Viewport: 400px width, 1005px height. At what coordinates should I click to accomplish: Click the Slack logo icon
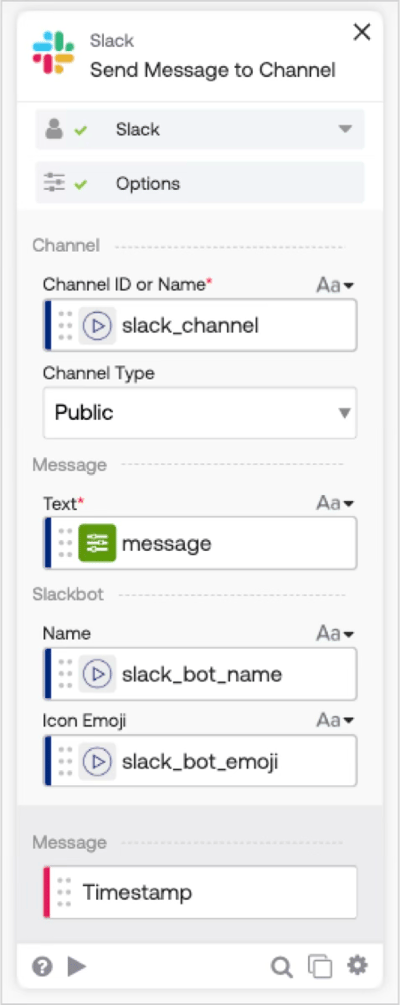(x=54, y=53)
